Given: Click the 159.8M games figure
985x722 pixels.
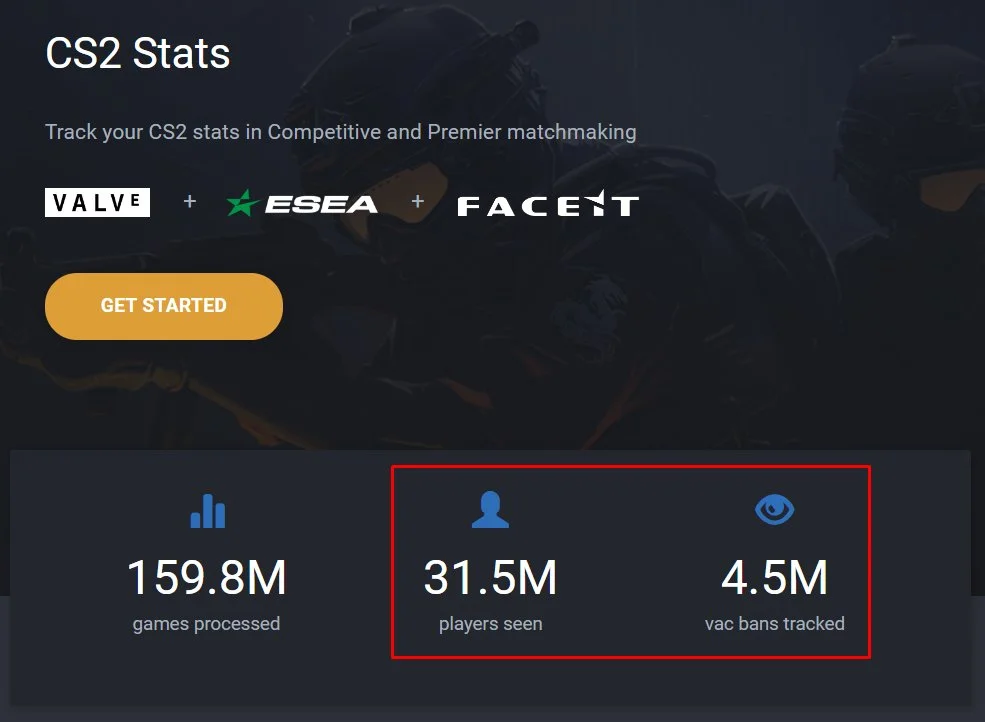Looking at the screenshot, I should pyautogui.click(x=207, y=577).
